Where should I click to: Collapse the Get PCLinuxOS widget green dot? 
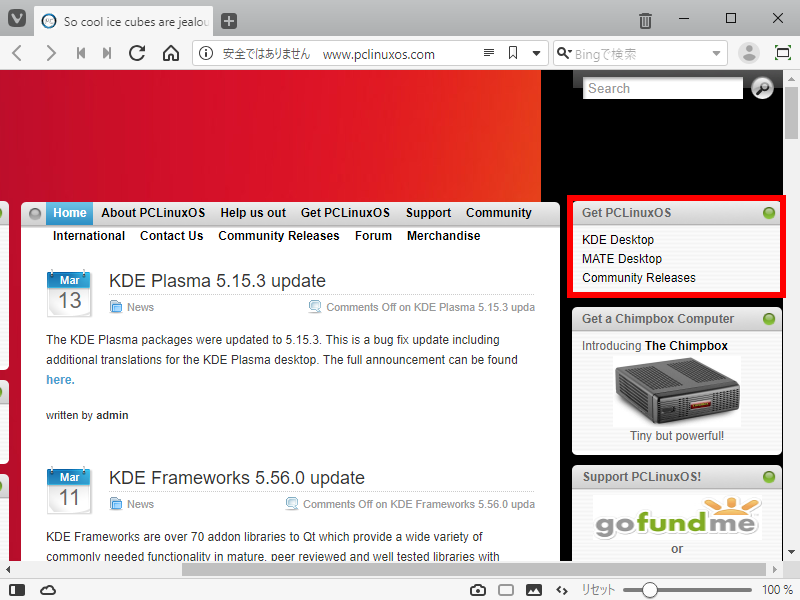pos(769,213)
